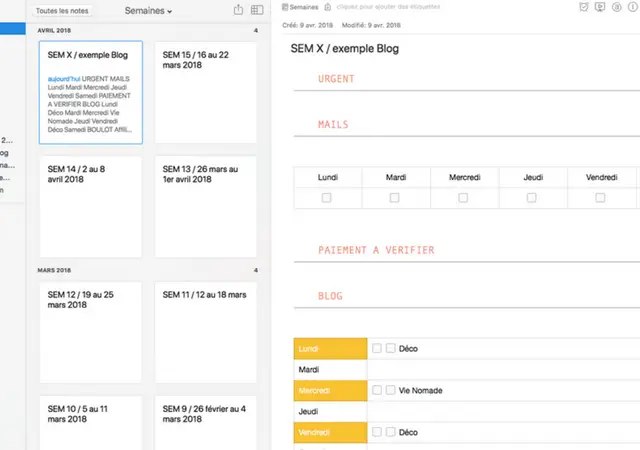640x450 pixels.
Task: Click the yellow Lundi cell in BLOG table
Action: [330, 349]
